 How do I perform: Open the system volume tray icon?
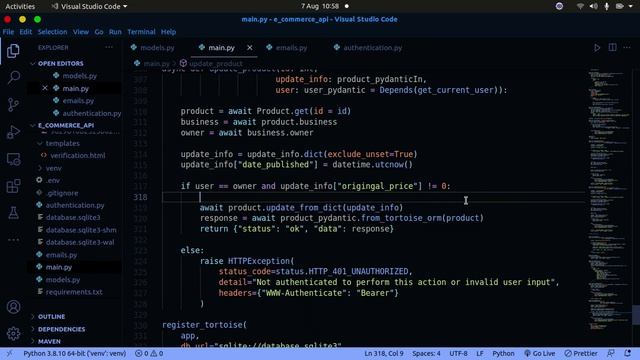point(593,6)
